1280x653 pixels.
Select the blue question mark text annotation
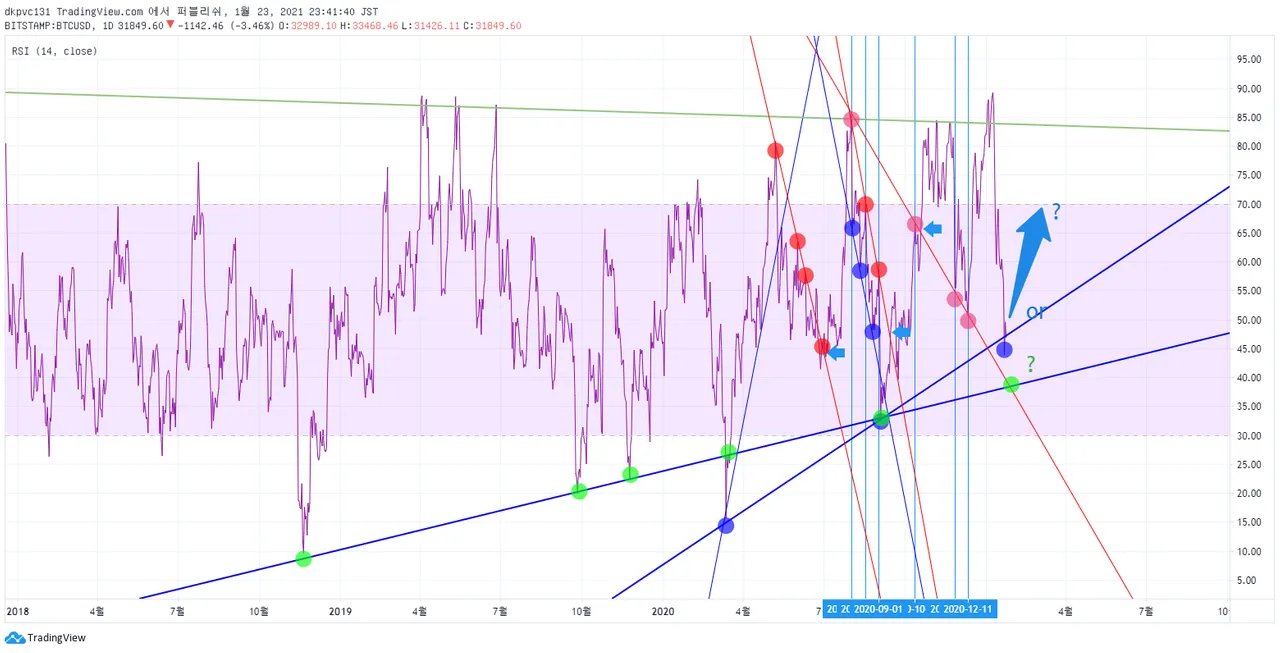click(x=1056, y=212)
